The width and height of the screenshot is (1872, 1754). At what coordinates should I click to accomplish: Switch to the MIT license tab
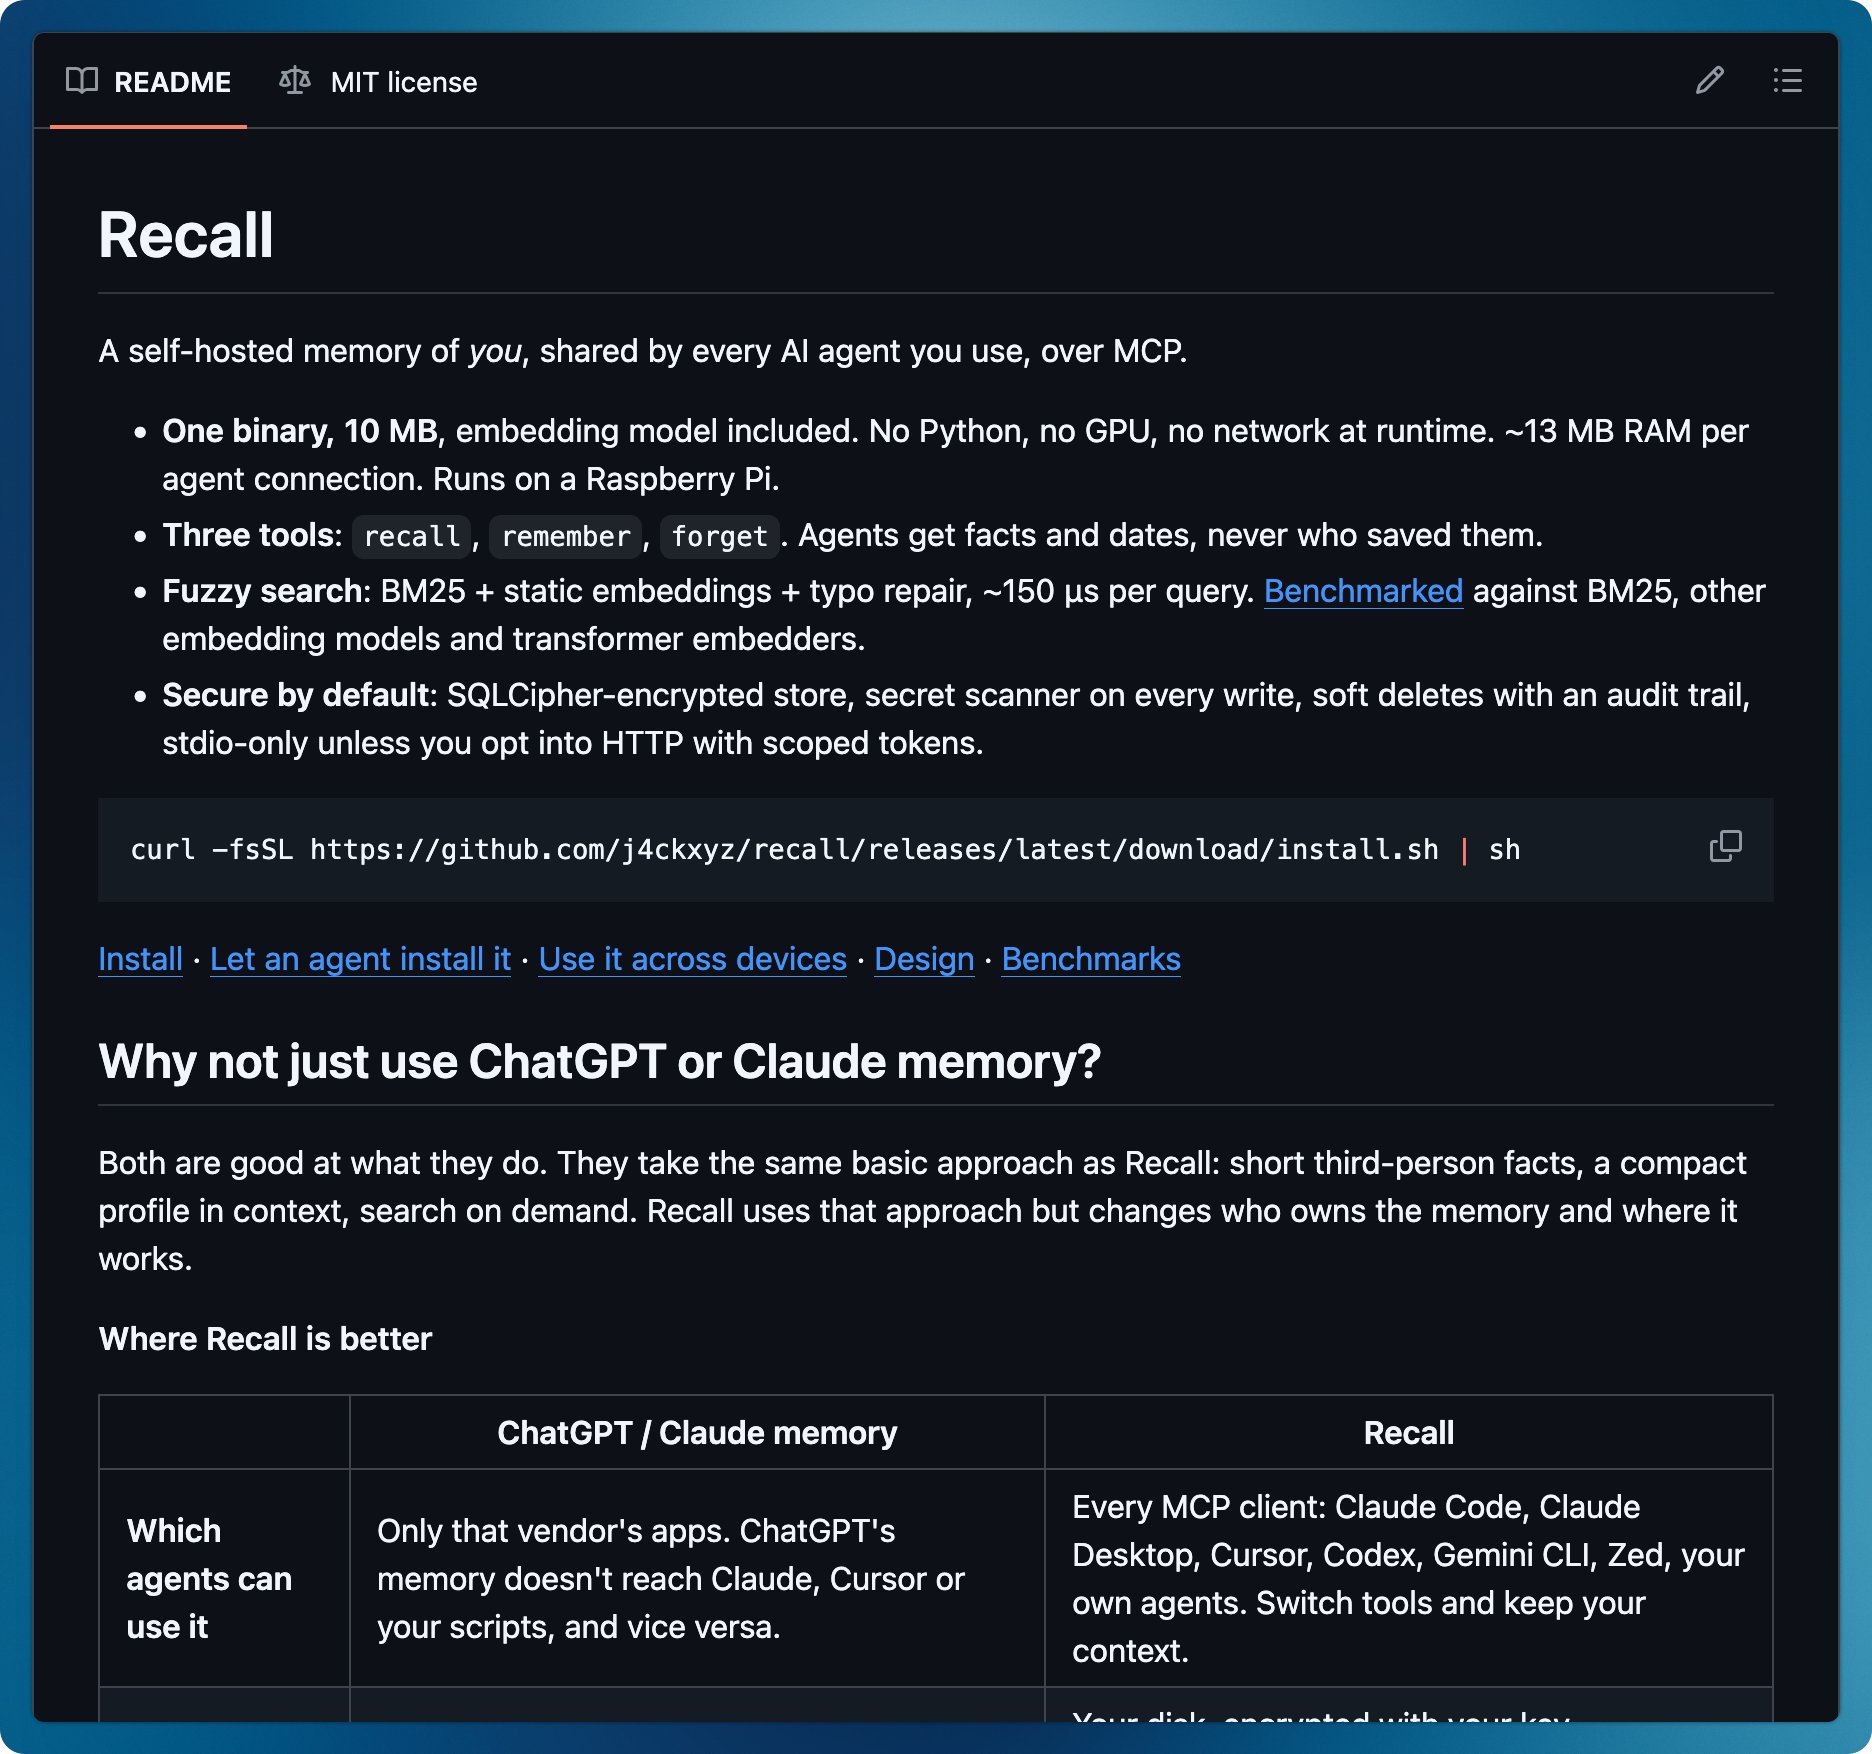379,82
